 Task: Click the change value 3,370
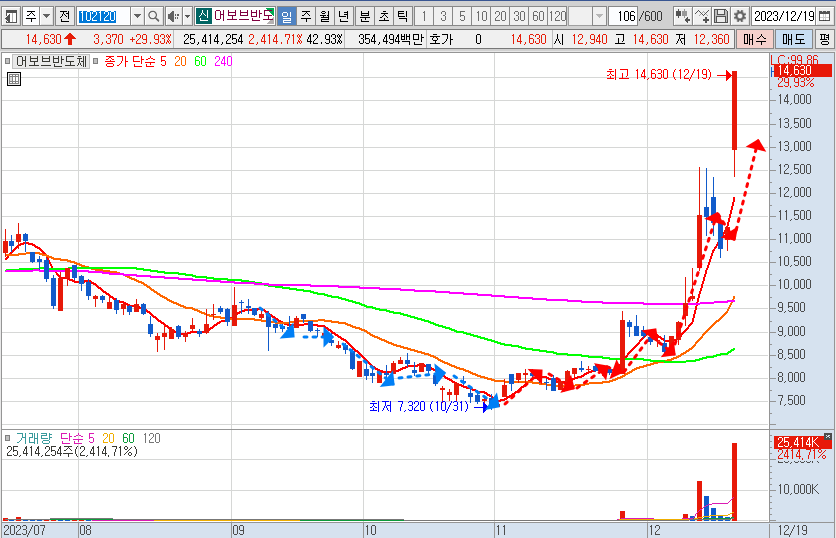108,39
